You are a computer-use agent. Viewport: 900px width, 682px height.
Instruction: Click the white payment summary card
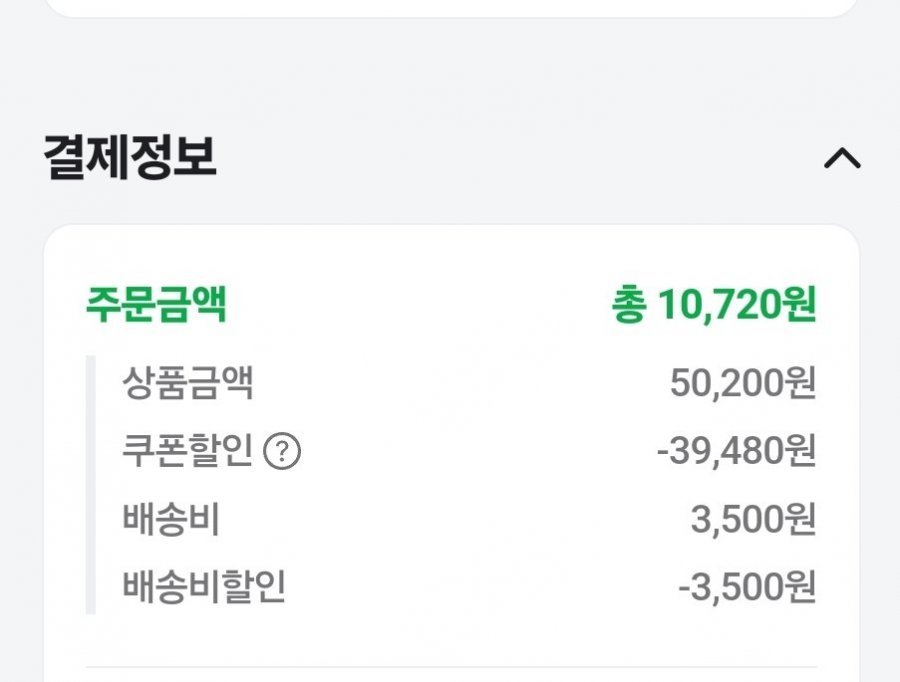(x=451, y=454)
